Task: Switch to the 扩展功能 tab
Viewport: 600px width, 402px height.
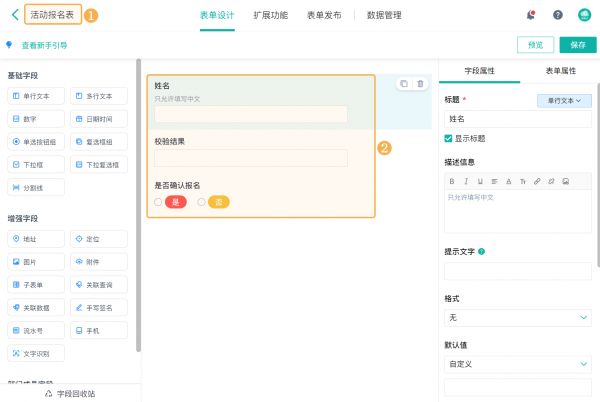Action: [269, 16]
